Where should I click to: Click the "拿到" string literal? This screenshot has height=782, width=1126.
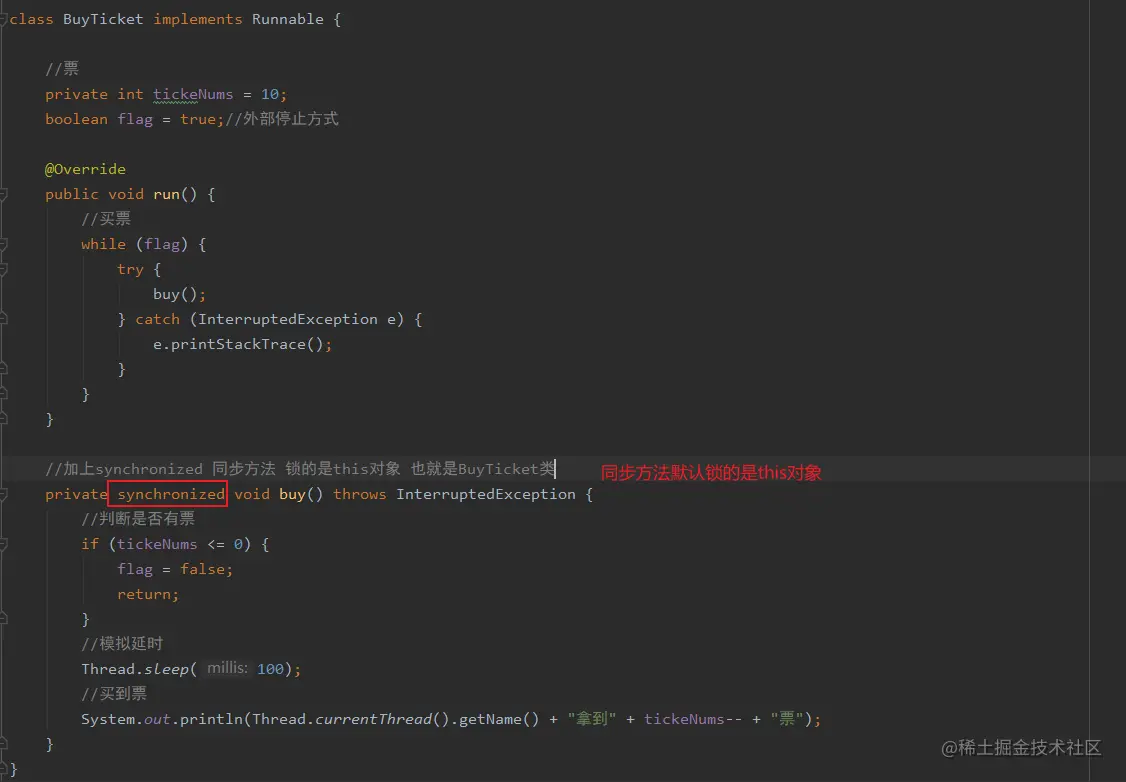point(592,719)
